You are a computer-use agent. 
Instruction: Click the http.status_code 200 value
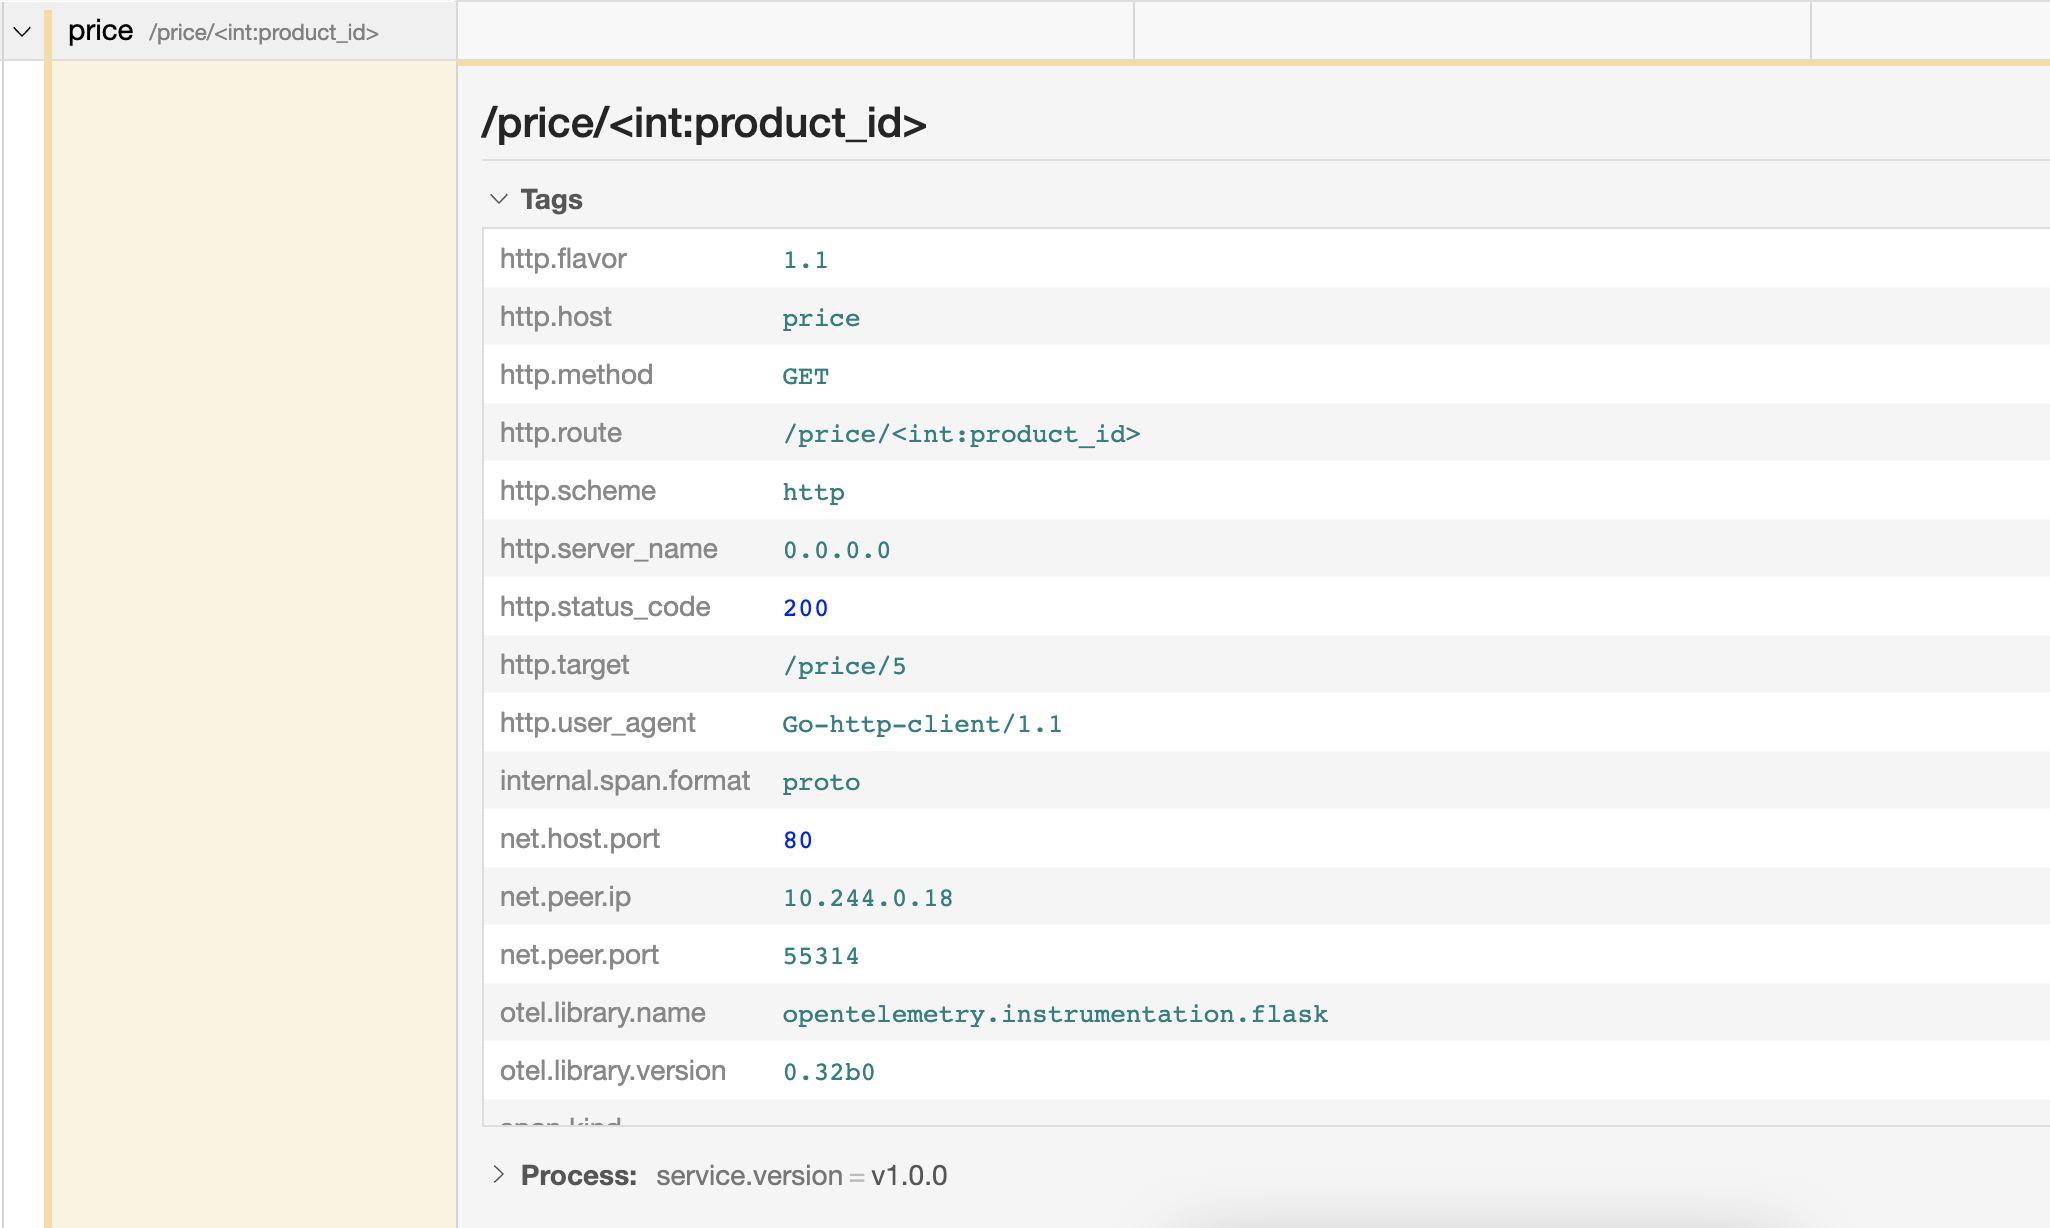point(805,608)
